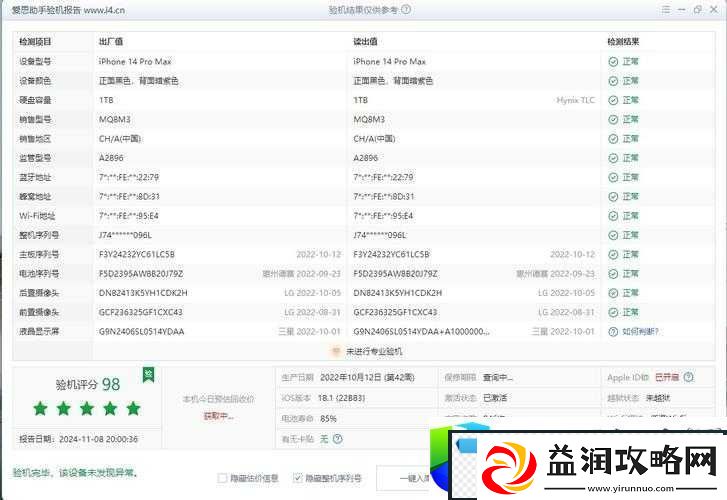This screenshot has width=727, height=500.
Task: Click the 正常 check icon for 销售地区
Action: click(x=613, y=139)
